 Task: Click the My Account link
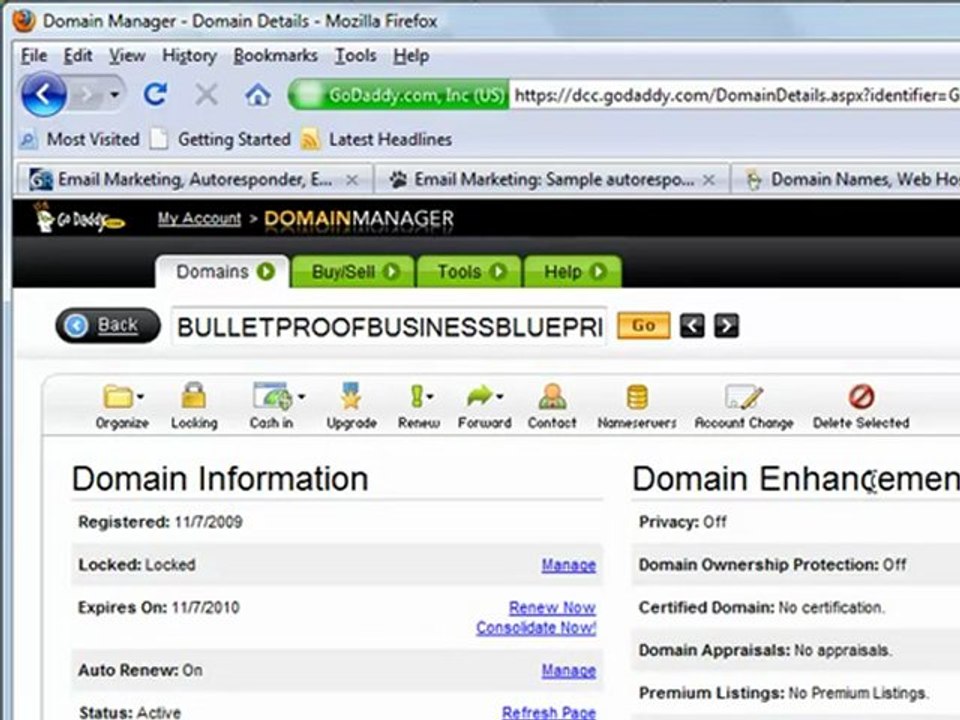tap(200, 219)
